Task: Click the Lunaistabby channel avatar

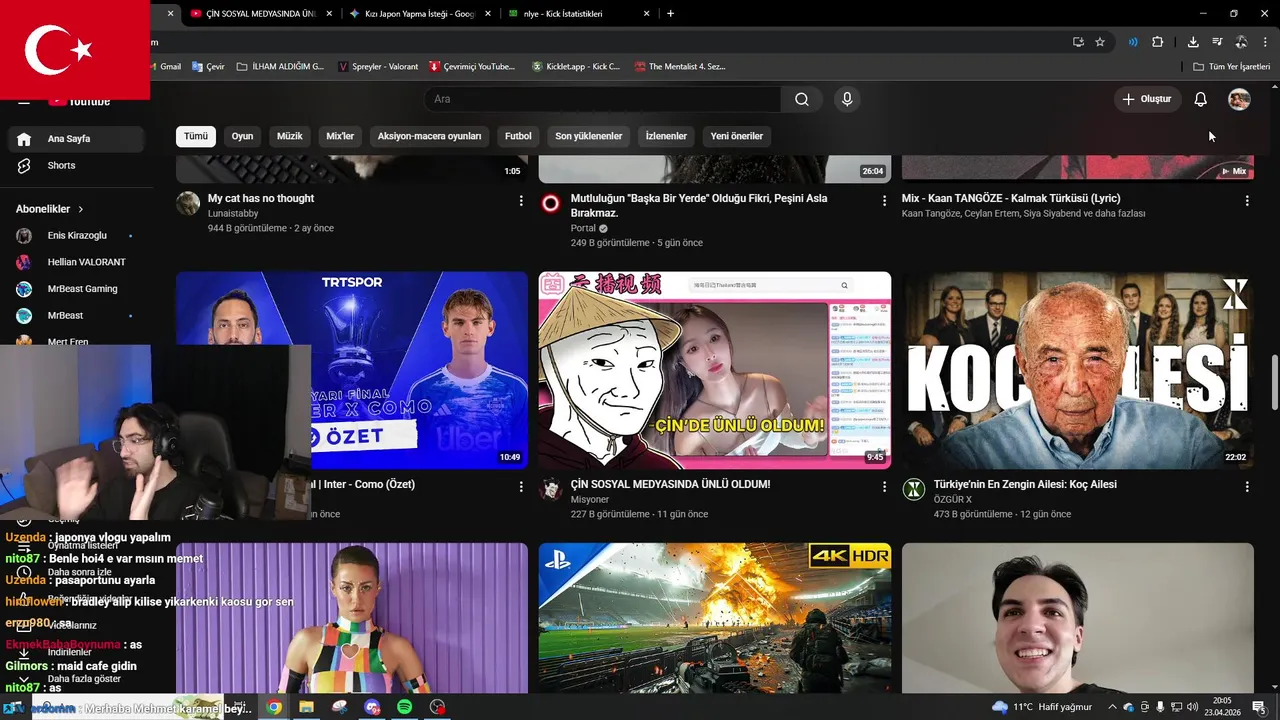Action: tap(188, 203)
